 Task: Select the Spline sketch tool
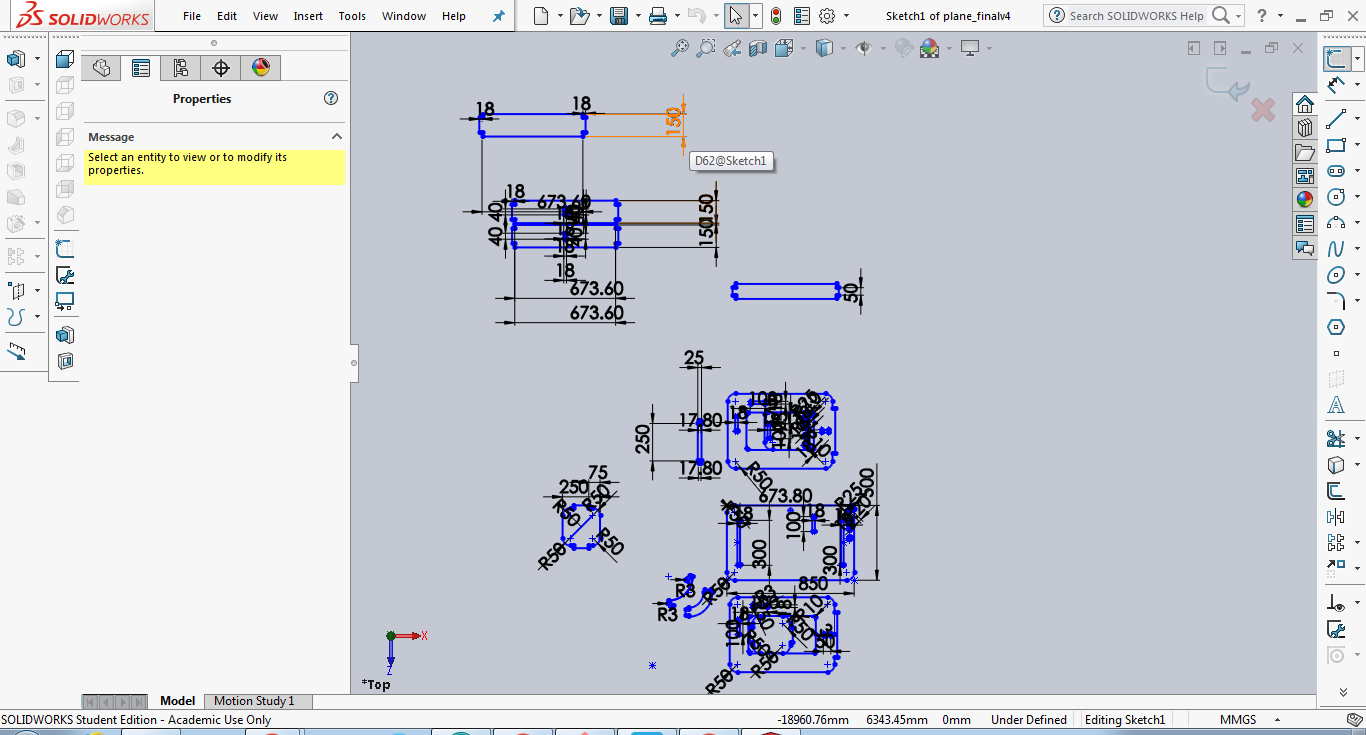coord(1336,249)
